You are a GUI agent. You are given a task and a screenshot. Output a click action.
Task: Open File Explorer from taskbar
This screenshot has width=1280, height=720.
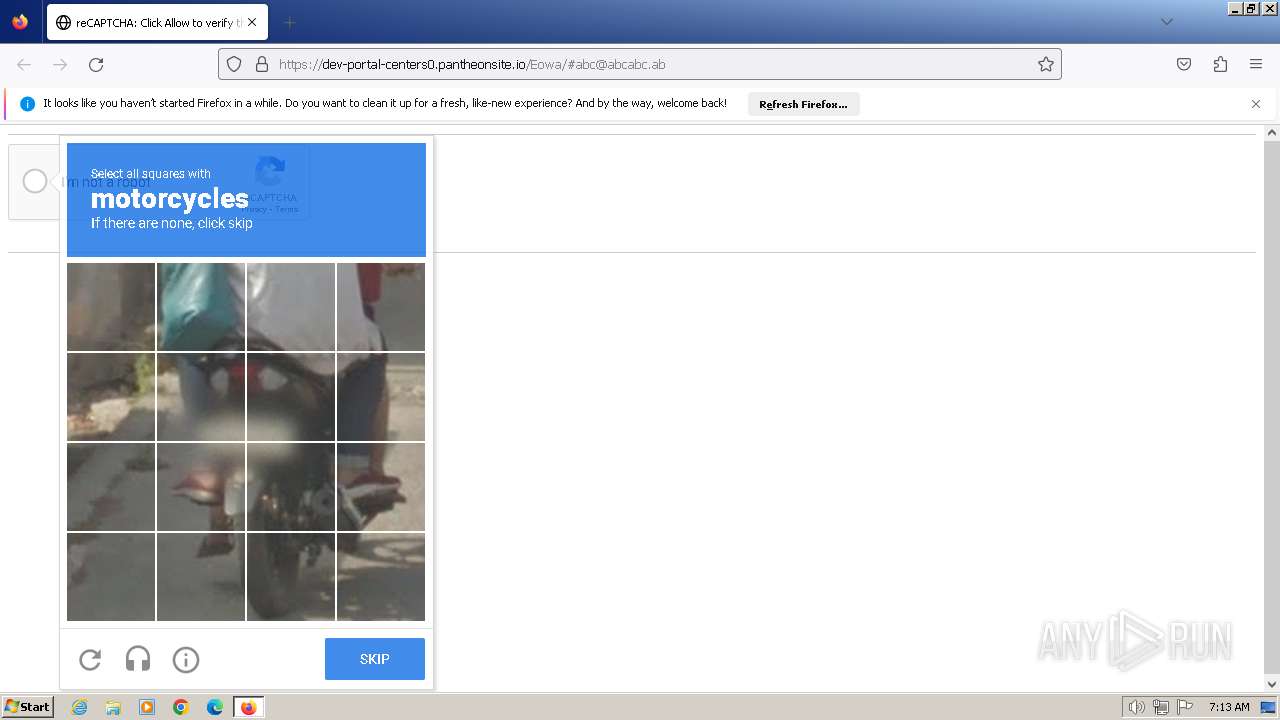113,707
